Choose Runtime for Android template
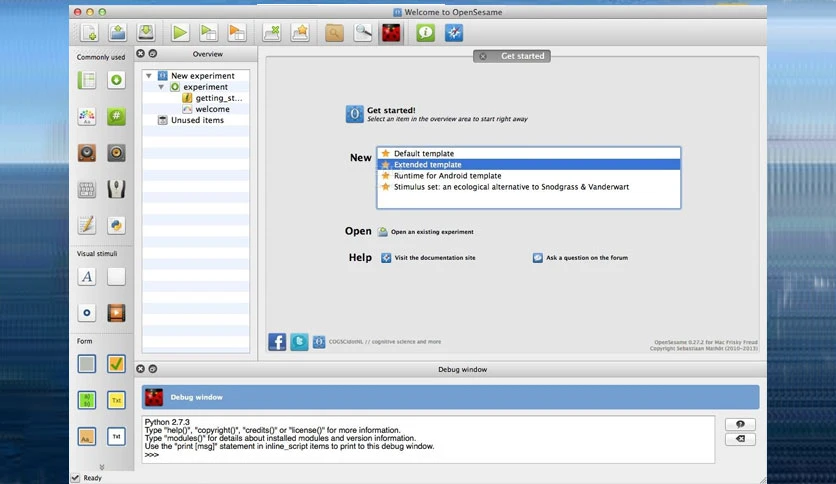The image size is (836, 484). tap(528, 176)
